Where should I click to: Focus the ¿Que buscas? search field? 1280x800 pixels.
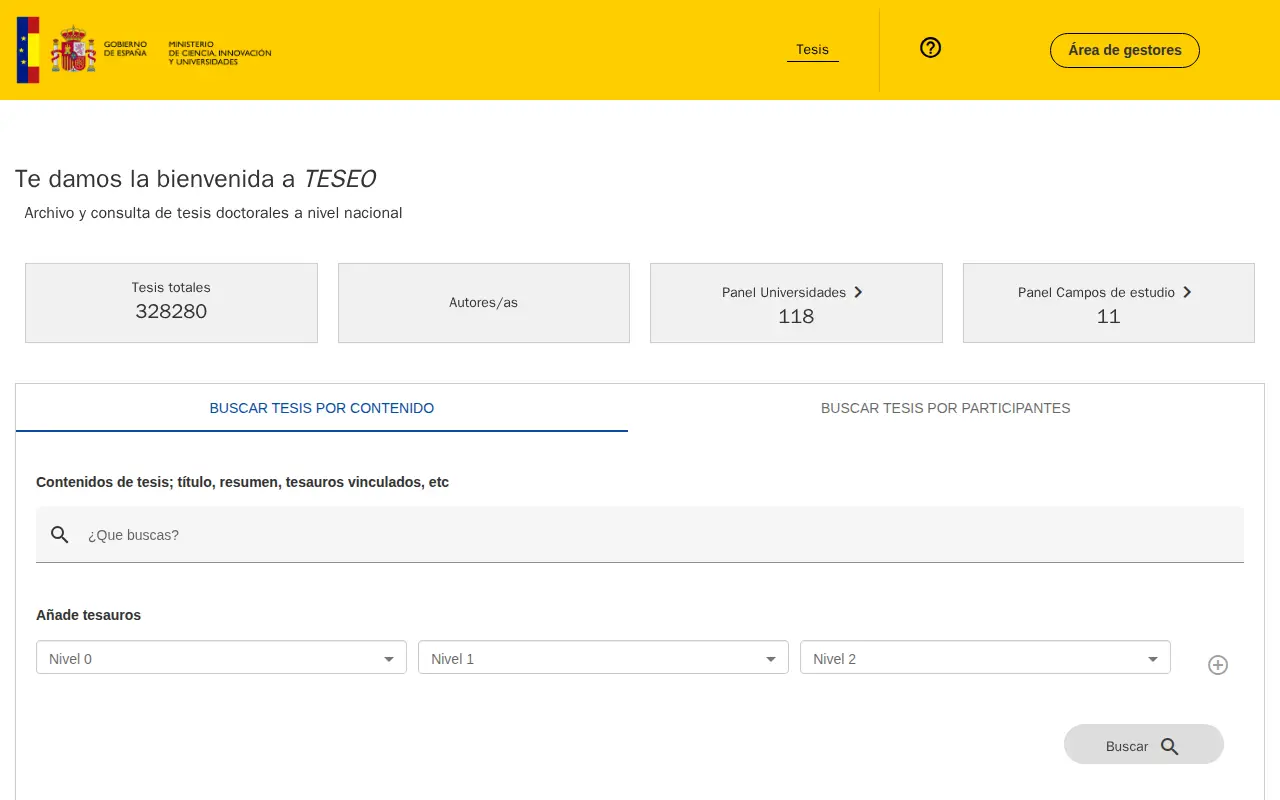(x=640, y=534)
